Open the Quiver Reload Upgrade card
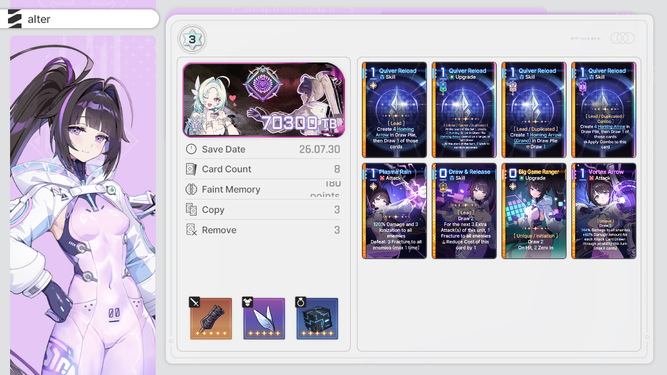Screen dimensions: 667x375 [464, 110]
